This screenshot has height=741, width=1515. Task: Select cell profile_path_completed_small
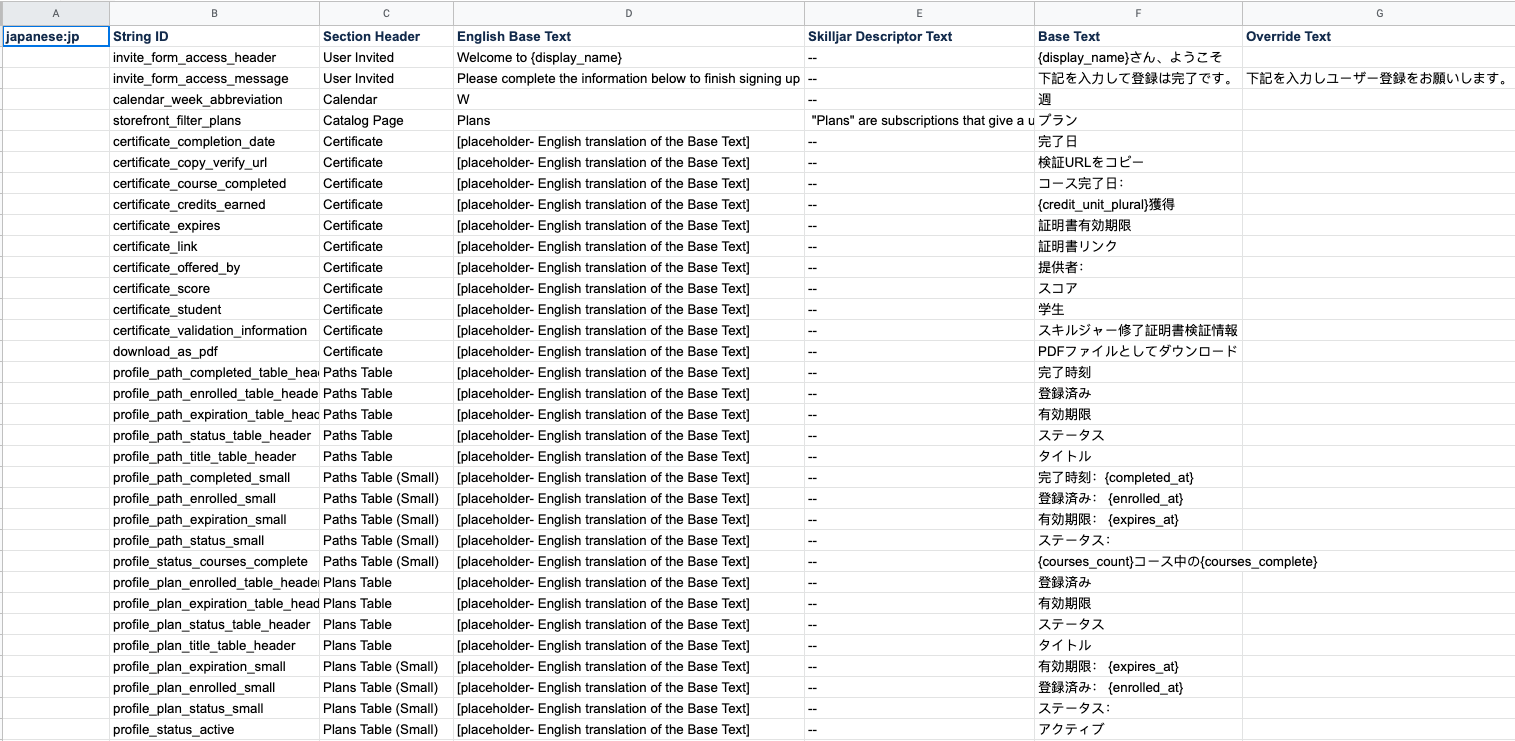pyautogui.click(x=215, y=478)
